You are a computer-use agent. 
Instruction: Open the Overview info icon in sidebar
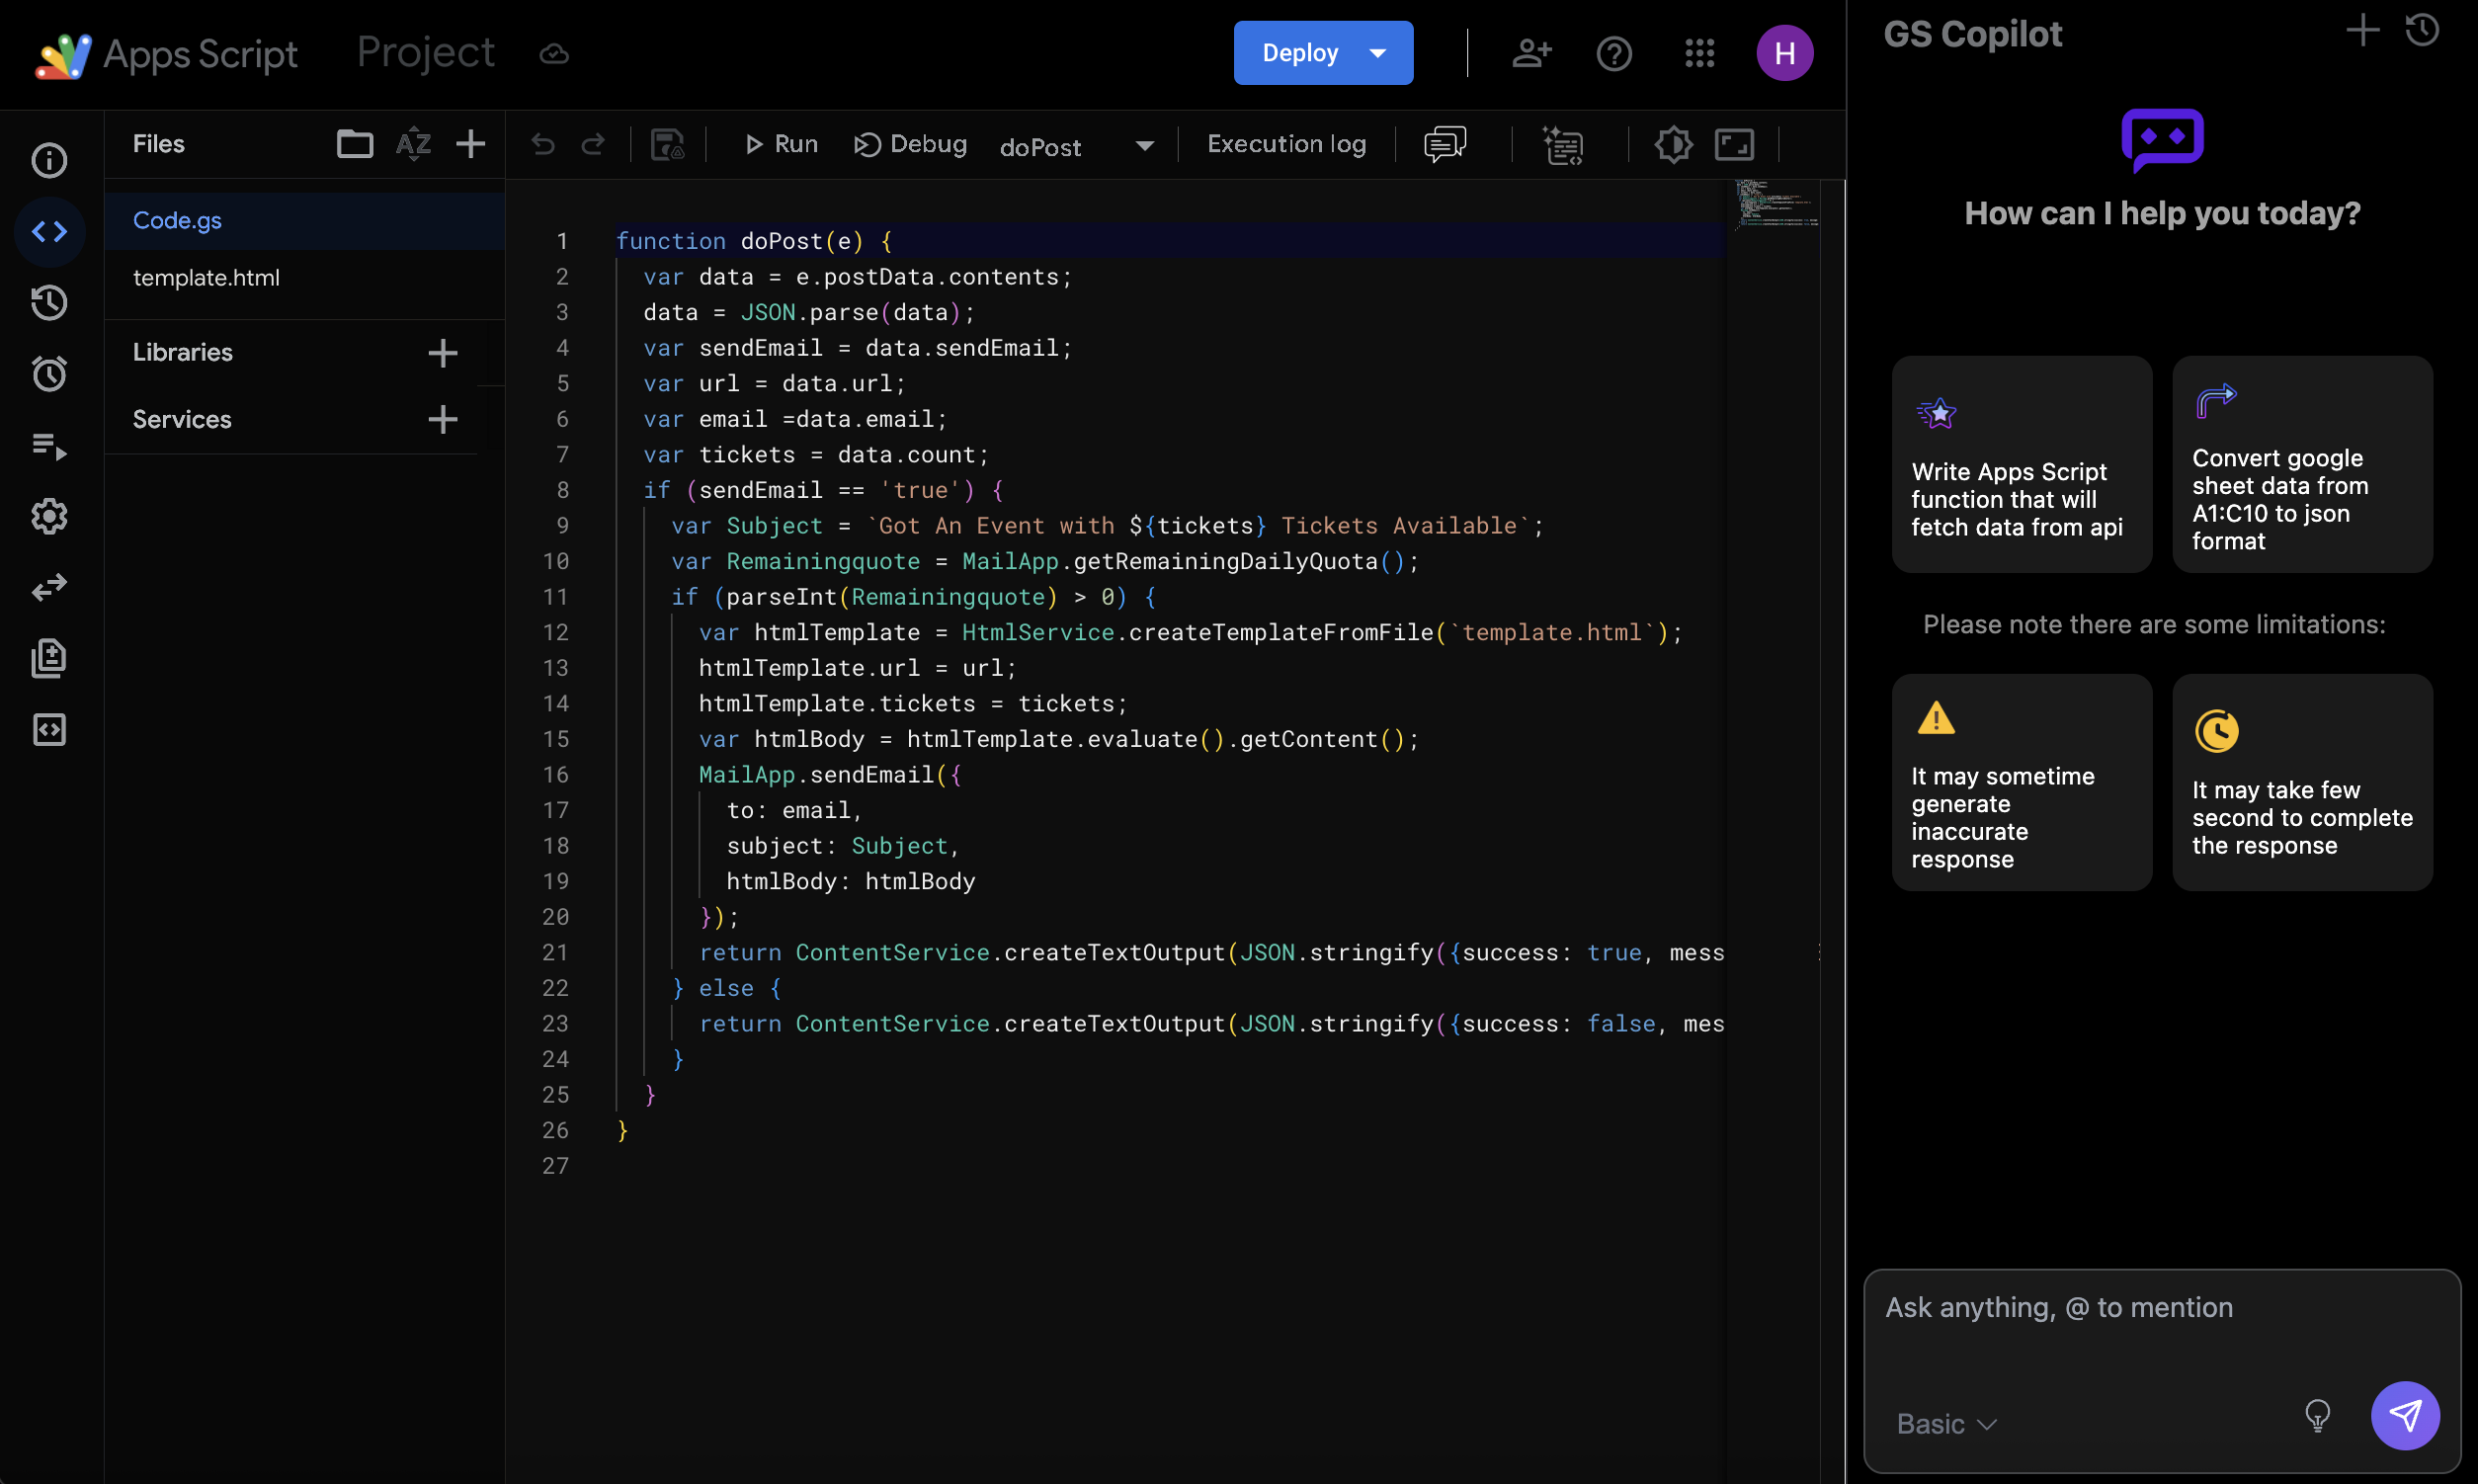[x=49, y=160]
